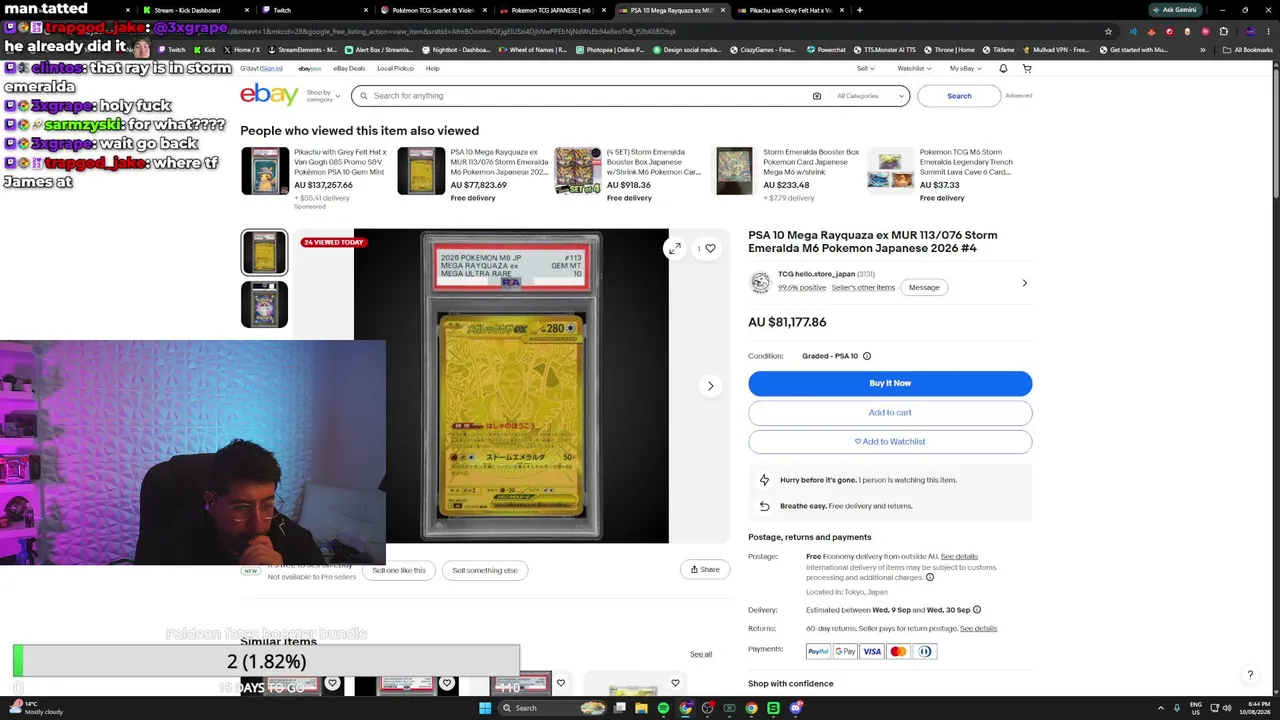The image size is (1280, 720).
Task: Open Spotify from the taskbar
Action: pos(663,708)
